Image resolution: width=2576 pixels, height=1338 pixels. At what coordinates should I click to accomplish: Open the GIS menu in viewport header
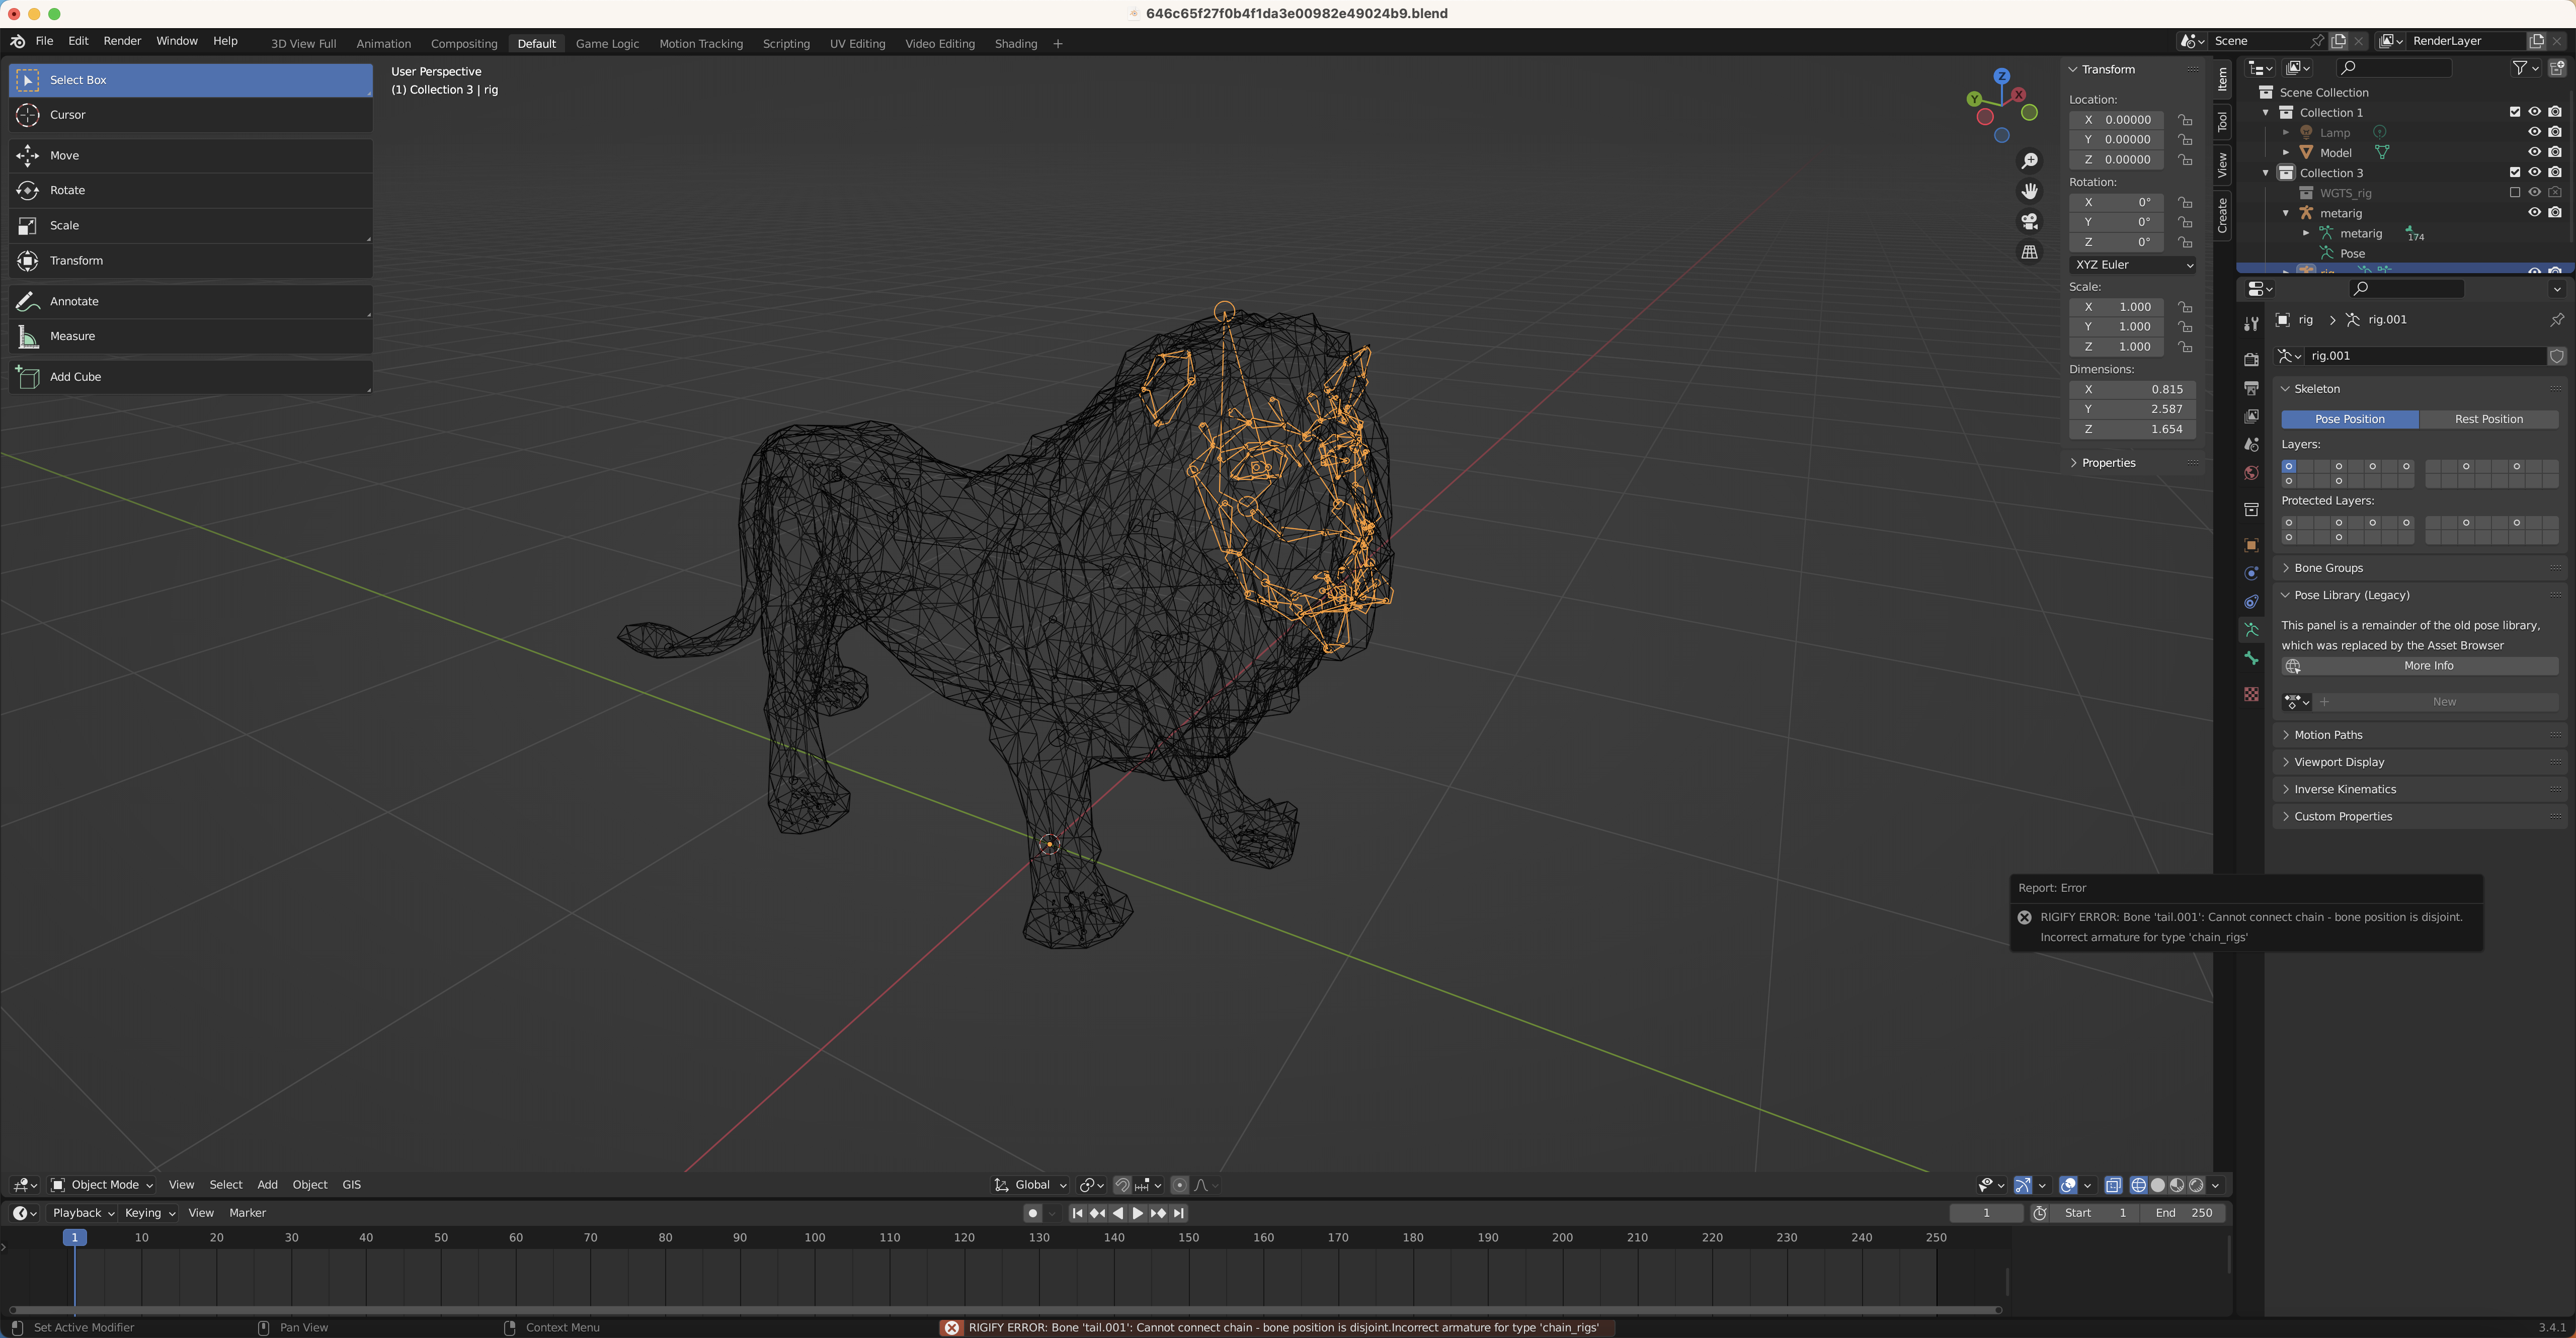[x=351, y=1185]
